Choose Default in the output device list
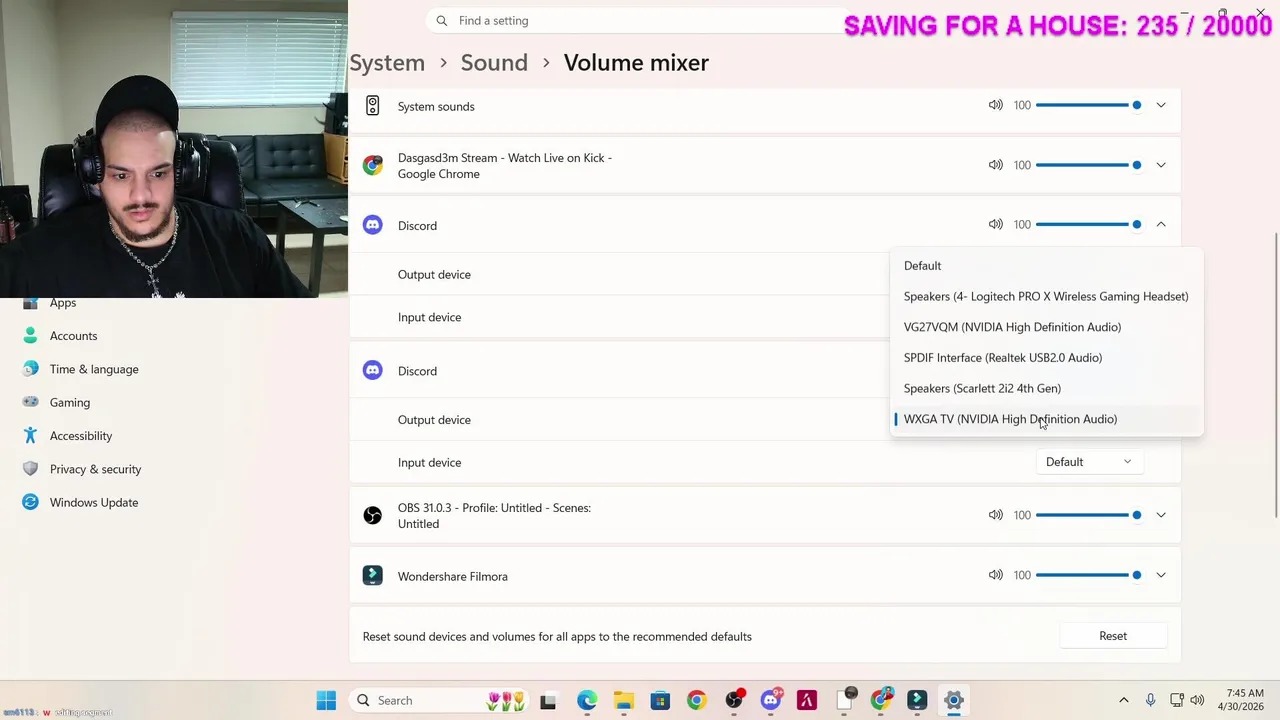 [1047, 266]
